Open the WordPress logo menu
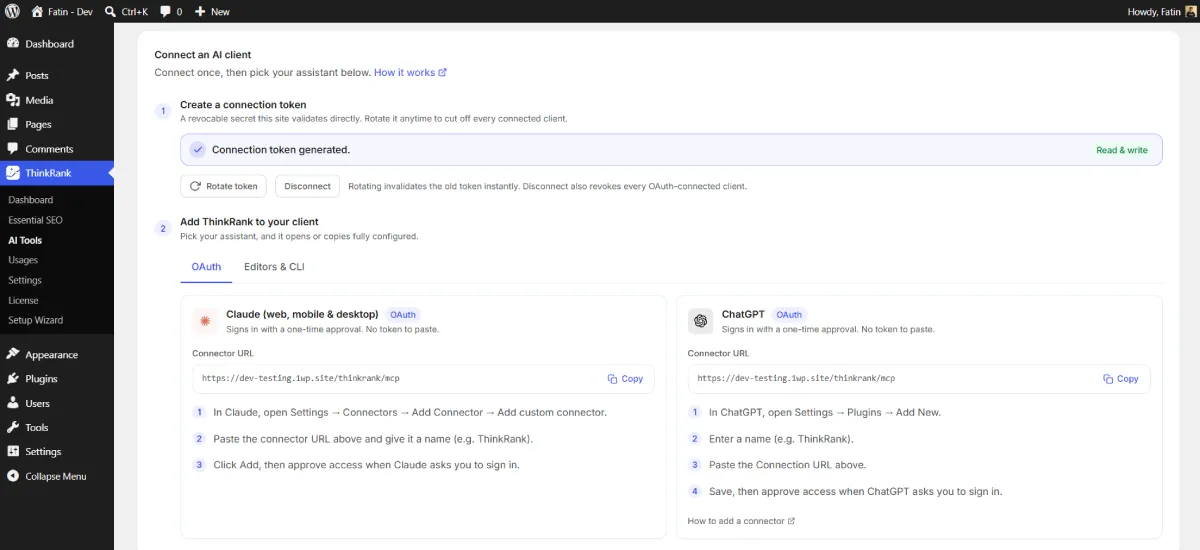 click(x=12, y=11)
